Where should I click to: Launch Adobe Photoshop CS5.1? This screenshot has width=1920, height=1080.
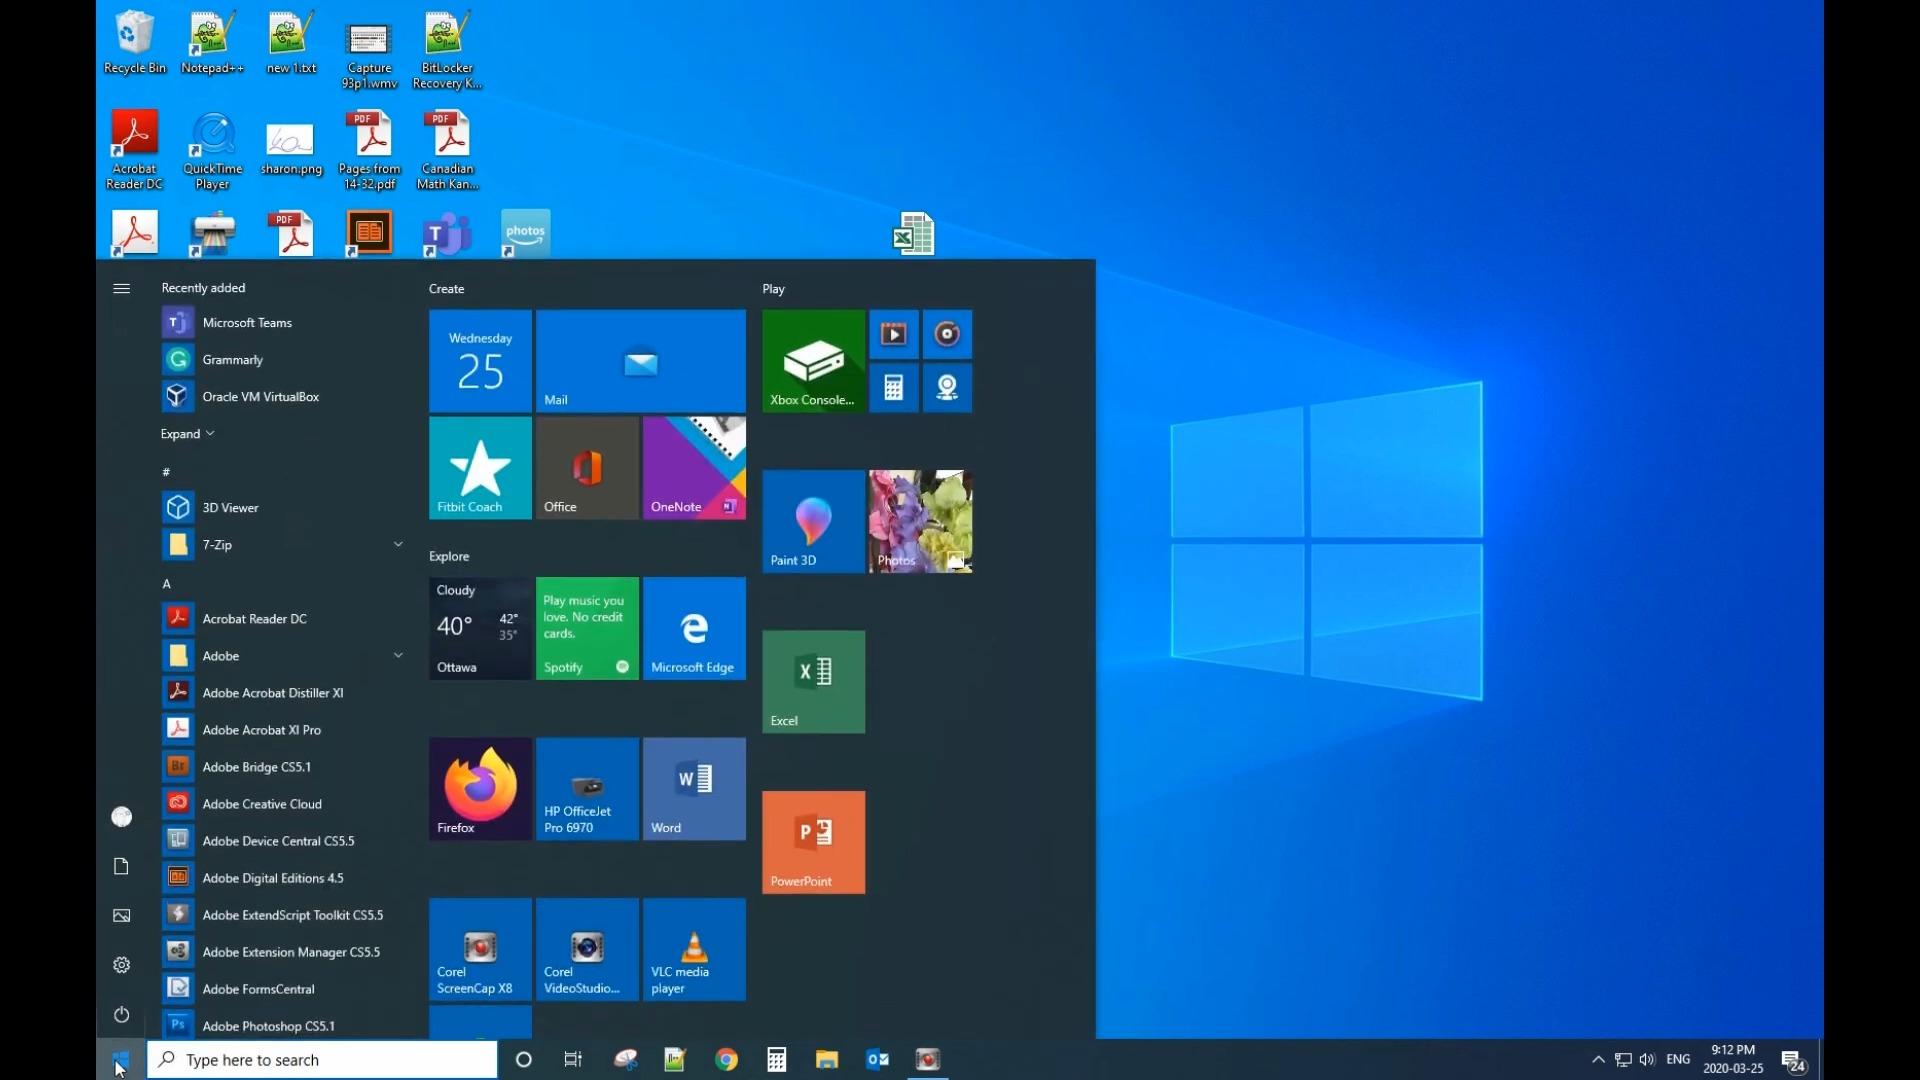pyautogui.click(x=283, y=1026)
